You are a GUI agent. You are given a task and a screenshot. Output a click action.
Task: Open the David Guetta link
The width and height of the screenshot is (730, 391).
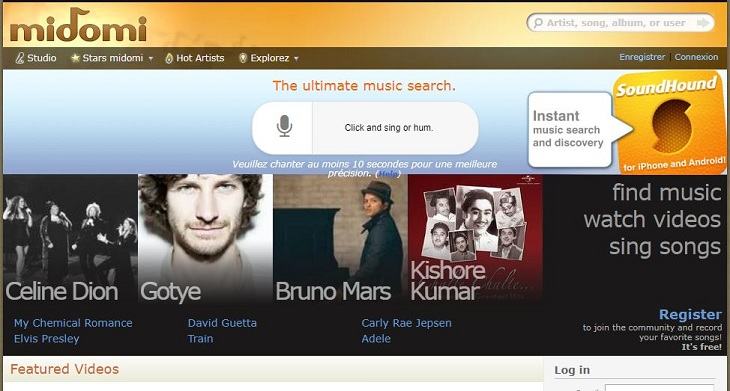pyautogui.click(x=222, y=323)
